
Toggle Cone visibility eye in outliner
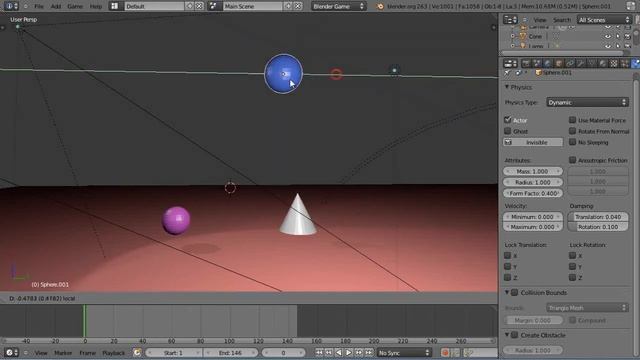[608, 36]
